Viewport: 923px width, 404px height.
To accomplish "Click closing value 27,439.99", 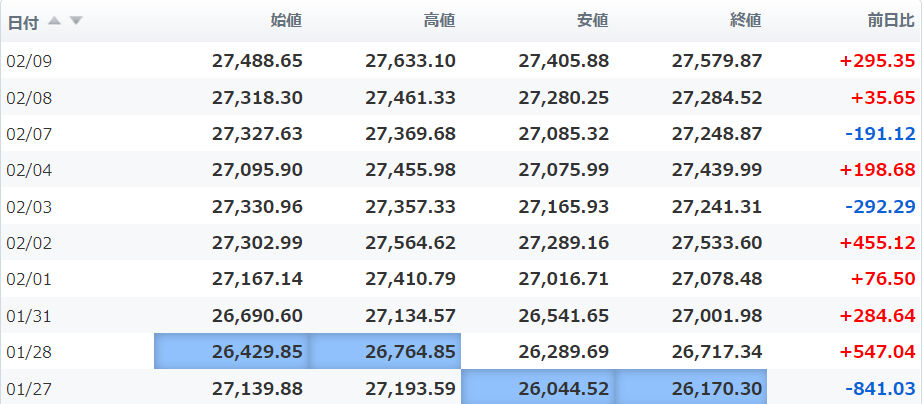I will click(x=716, y=170).
